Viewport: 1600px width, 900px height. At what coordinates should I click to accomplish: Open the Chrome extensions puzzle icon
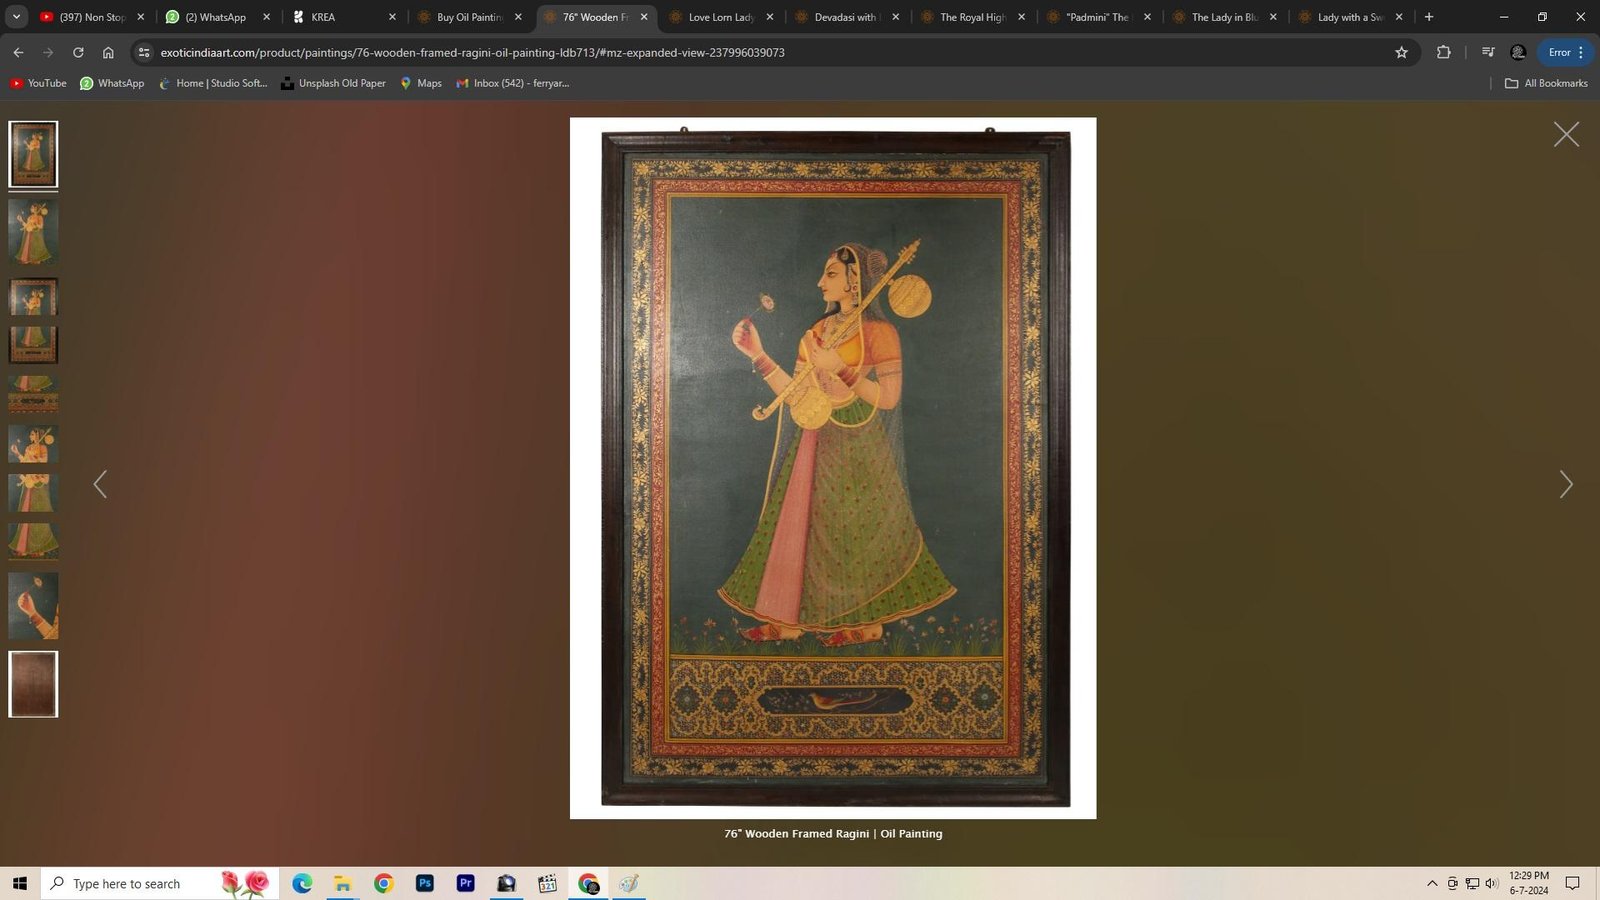click(1443, 52)
